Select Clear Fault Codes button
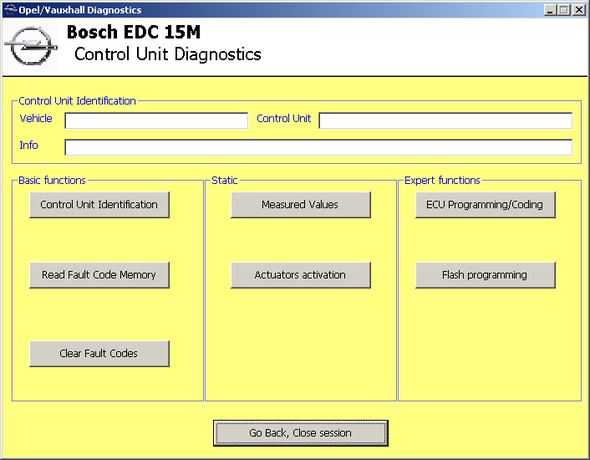This screenshot has width=590, height=460. click(x=99, y=354)
